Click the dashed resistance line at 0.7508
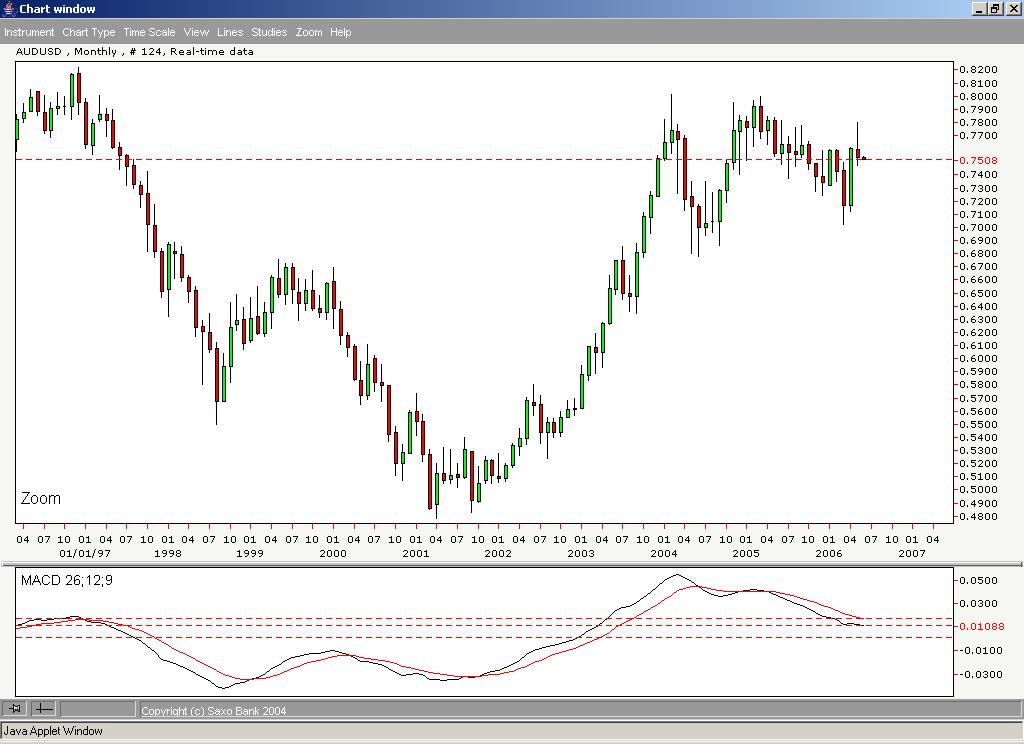This screenshot has height=744, width=1024. pos(400,157)
